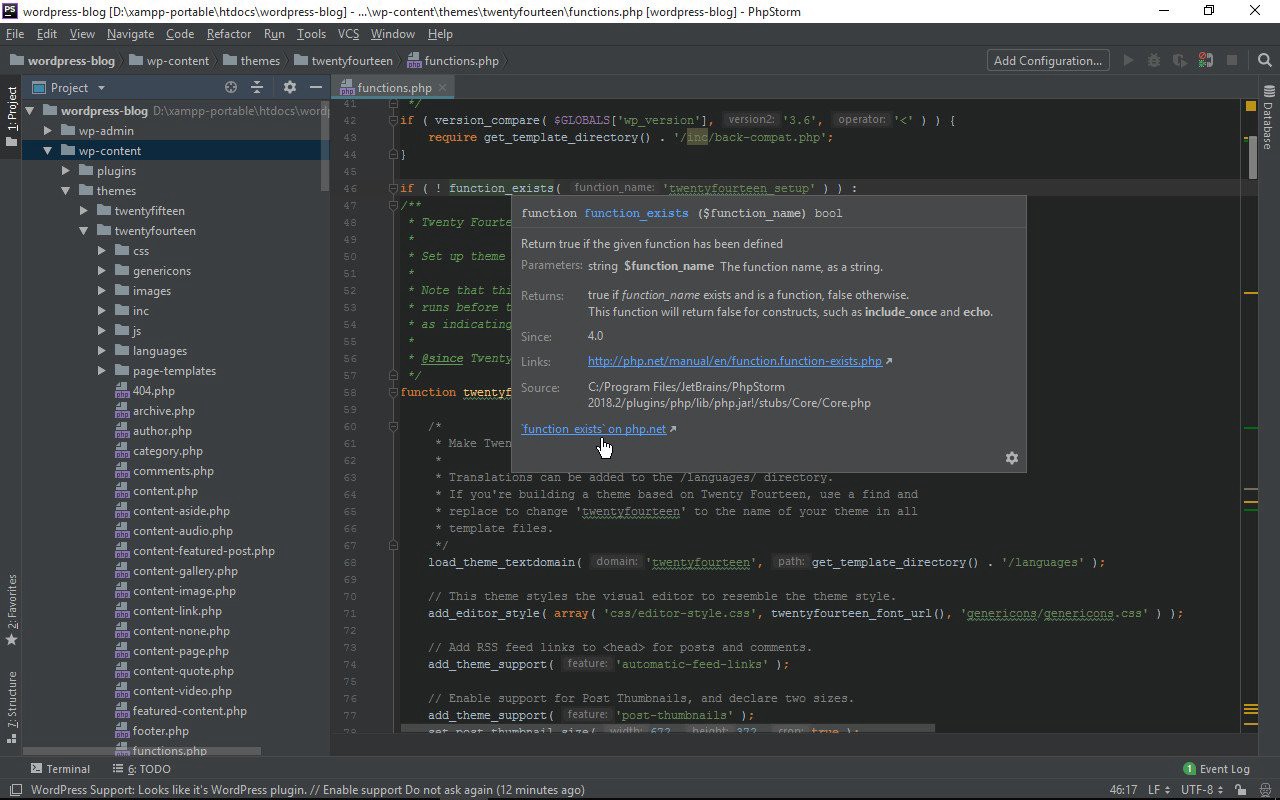Toggle fold marker on line 46
Image resolution: width=1280 pixels, height=800 pixels.
[x=393, y=188]
